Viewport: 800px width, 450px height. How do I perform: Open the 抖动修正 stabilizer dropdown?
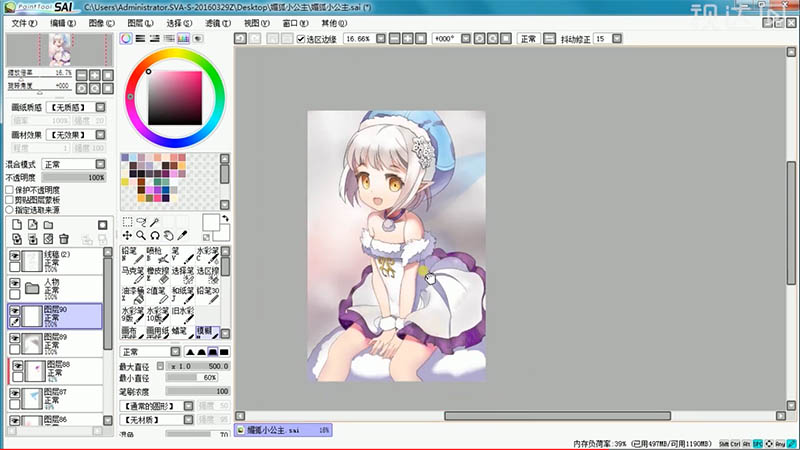(x=617, y=39)
